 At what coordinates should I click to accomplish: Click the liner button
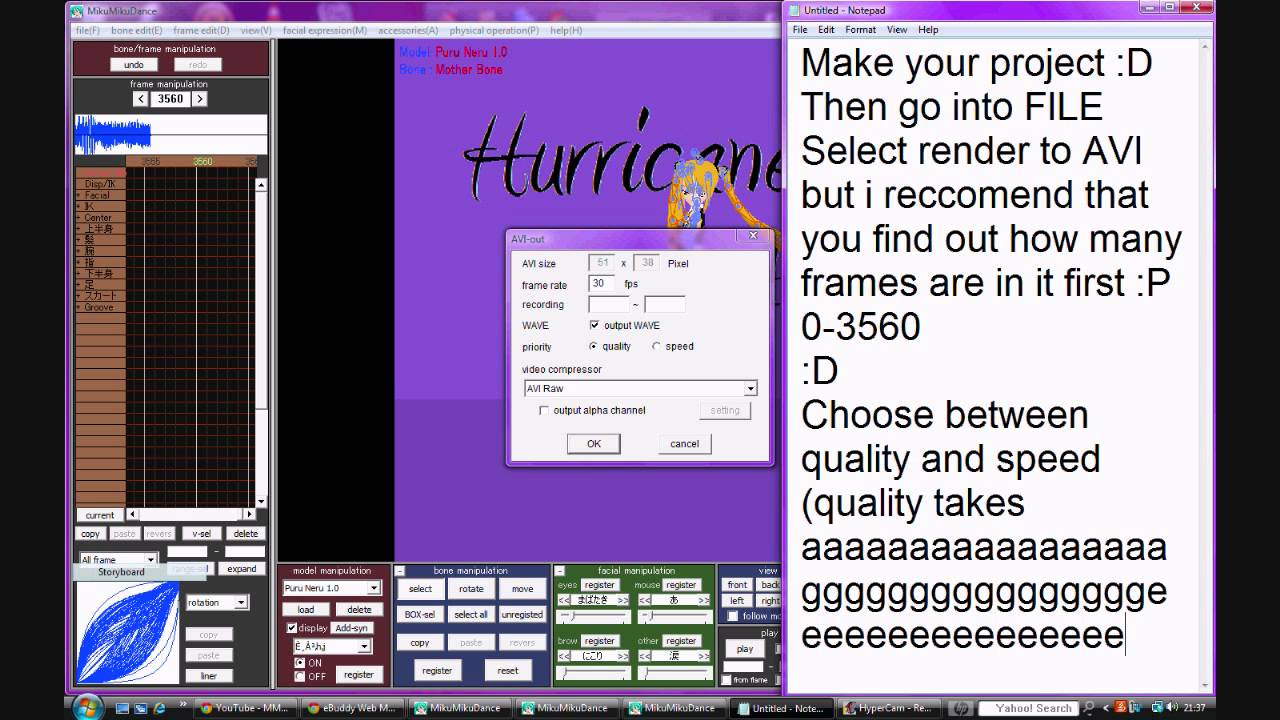point(208,676)
